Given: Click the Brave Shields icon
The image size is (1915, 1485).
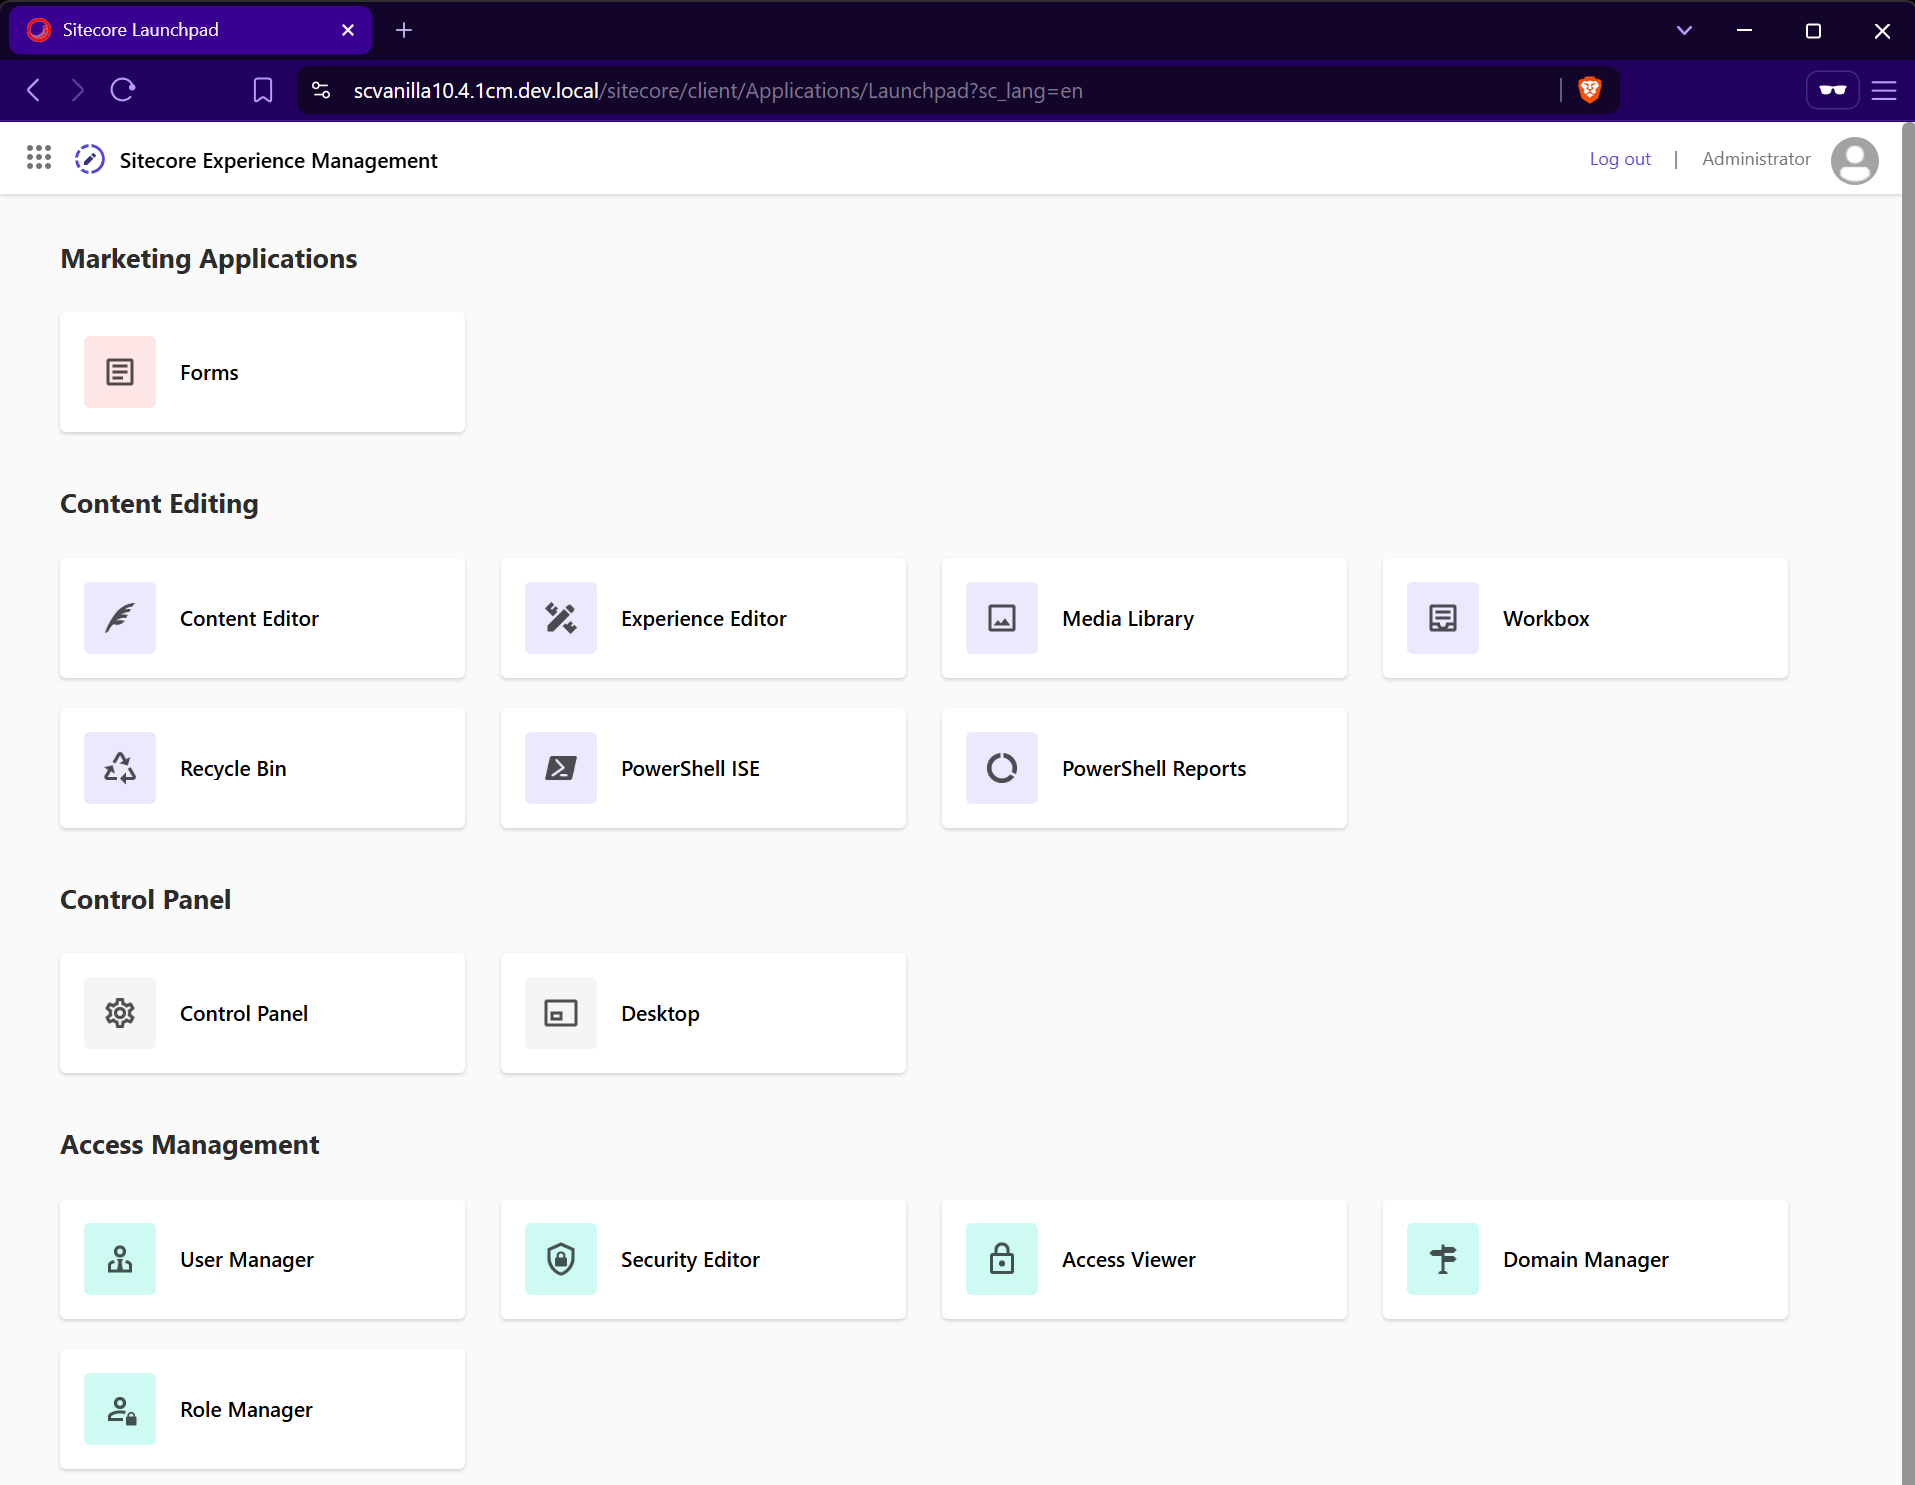Looking at the screenshot, I should click(1590, 90).
